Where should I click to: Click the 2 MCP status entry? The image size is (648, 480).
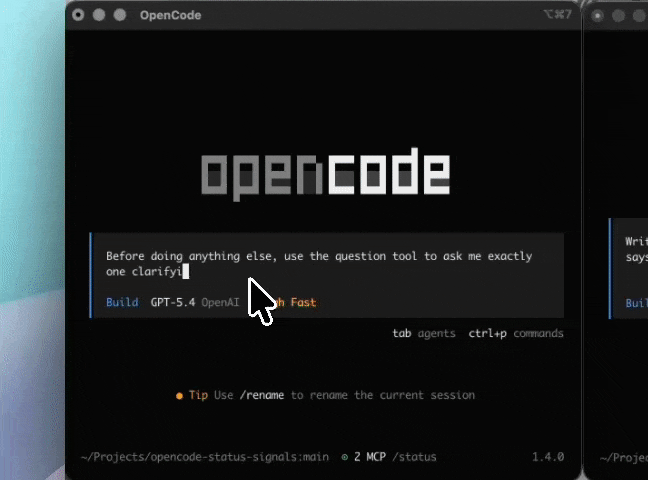[x=370, y=457]
